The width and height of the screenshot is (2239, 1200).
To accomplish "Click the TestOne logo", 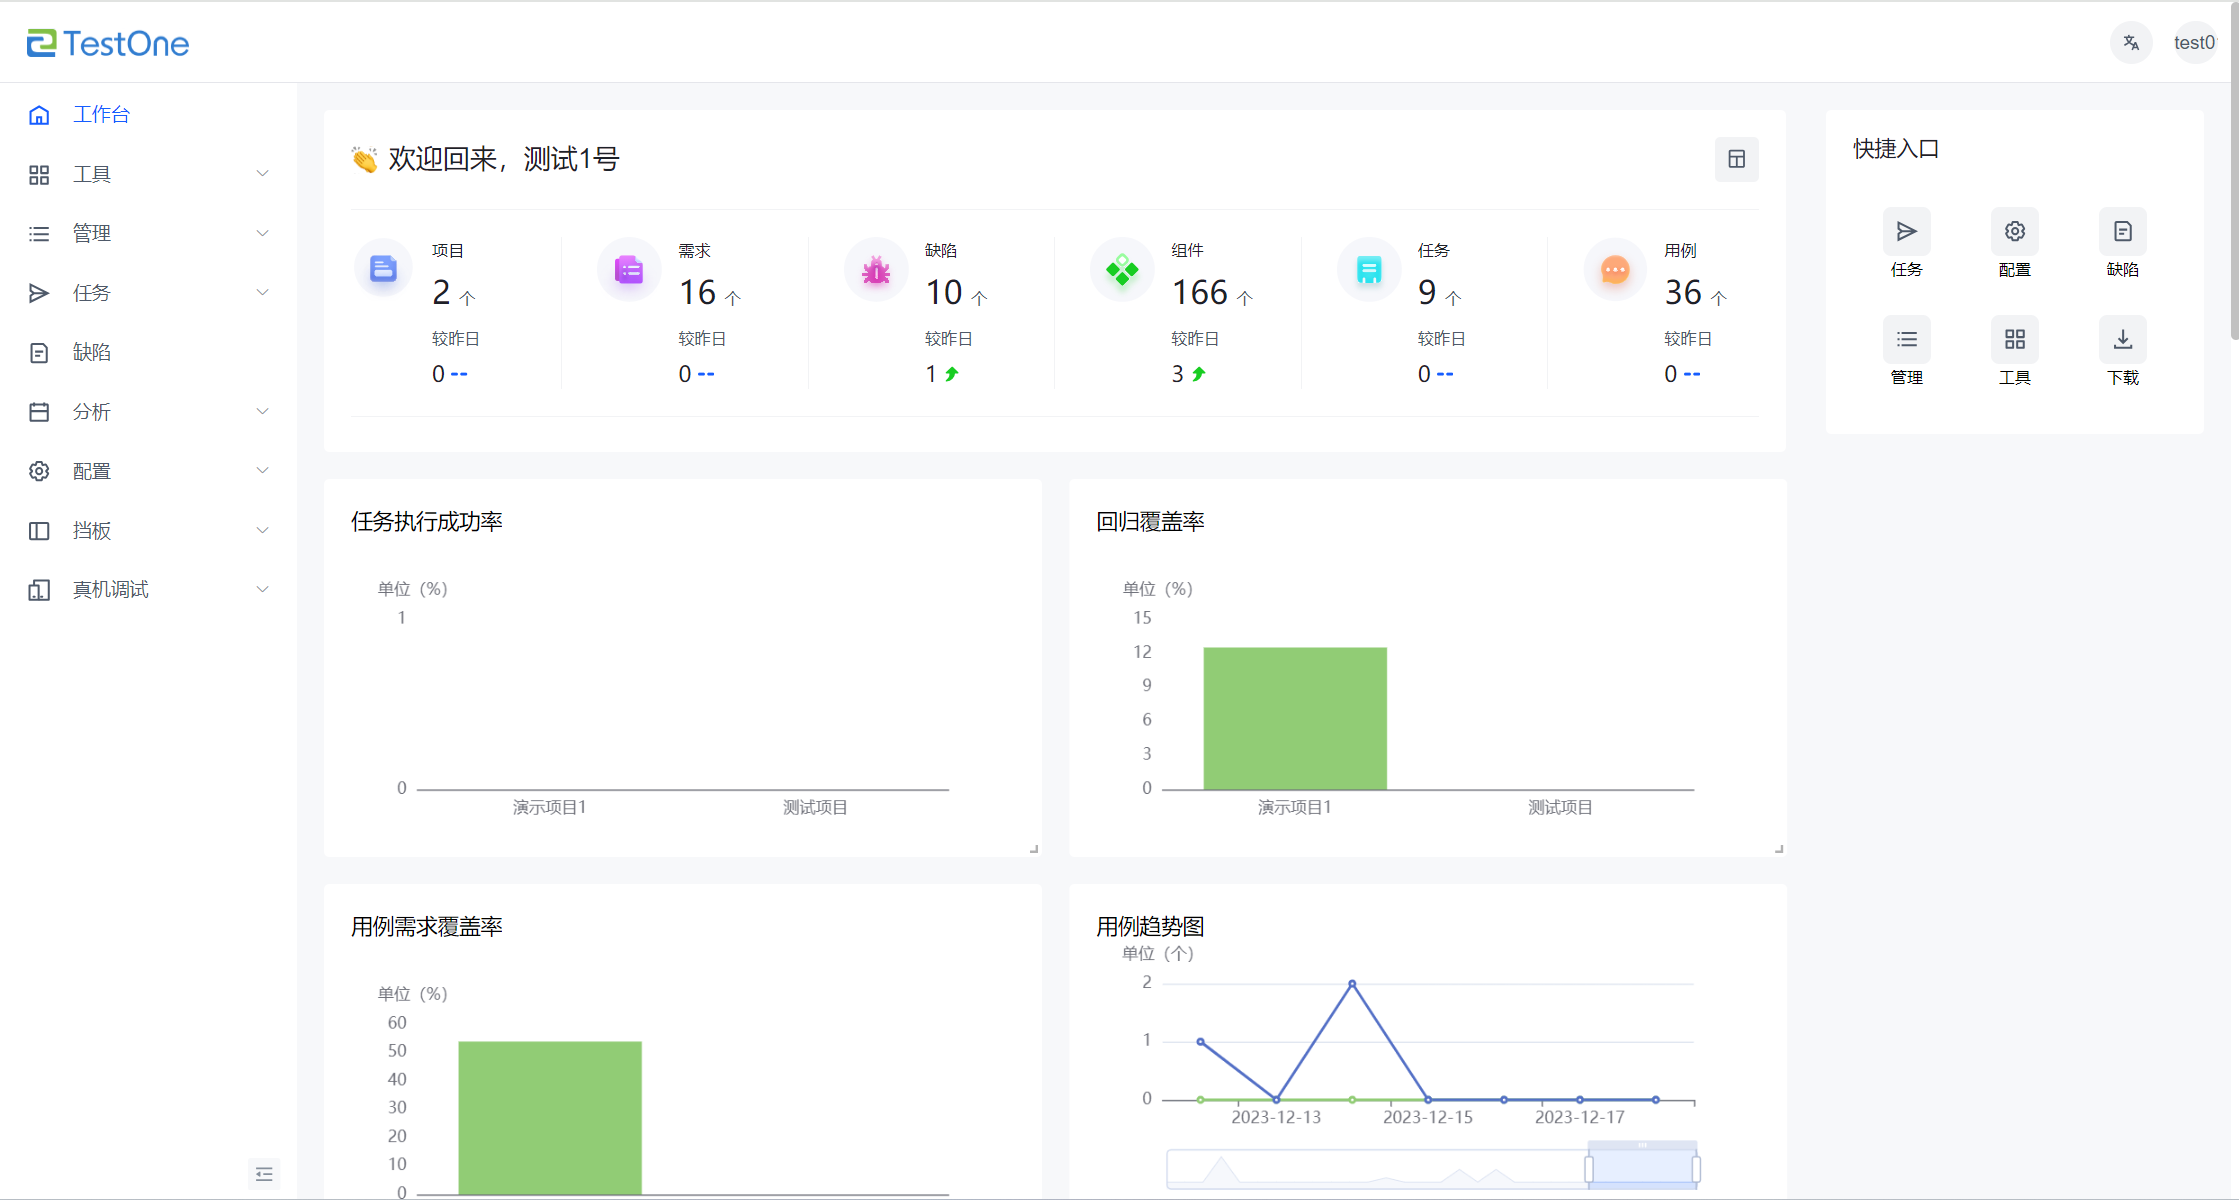I will point(108,43).
